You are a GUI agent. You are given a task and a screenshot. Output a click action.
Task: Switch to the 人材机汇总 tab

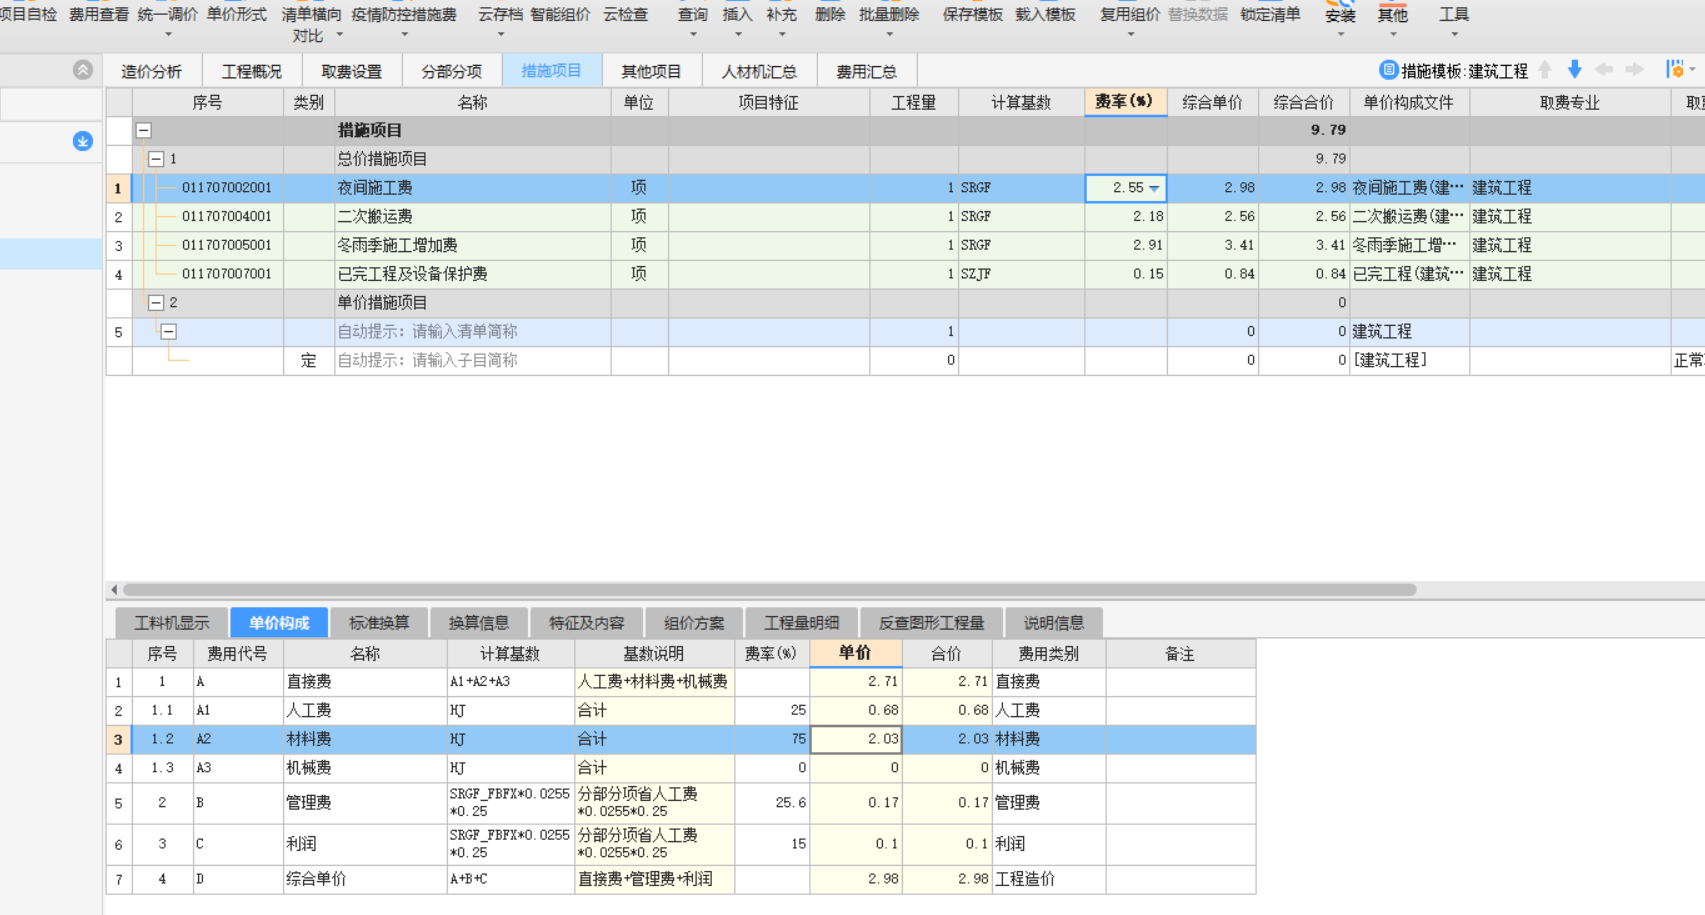pyautogui.click(x=760, y=71)
